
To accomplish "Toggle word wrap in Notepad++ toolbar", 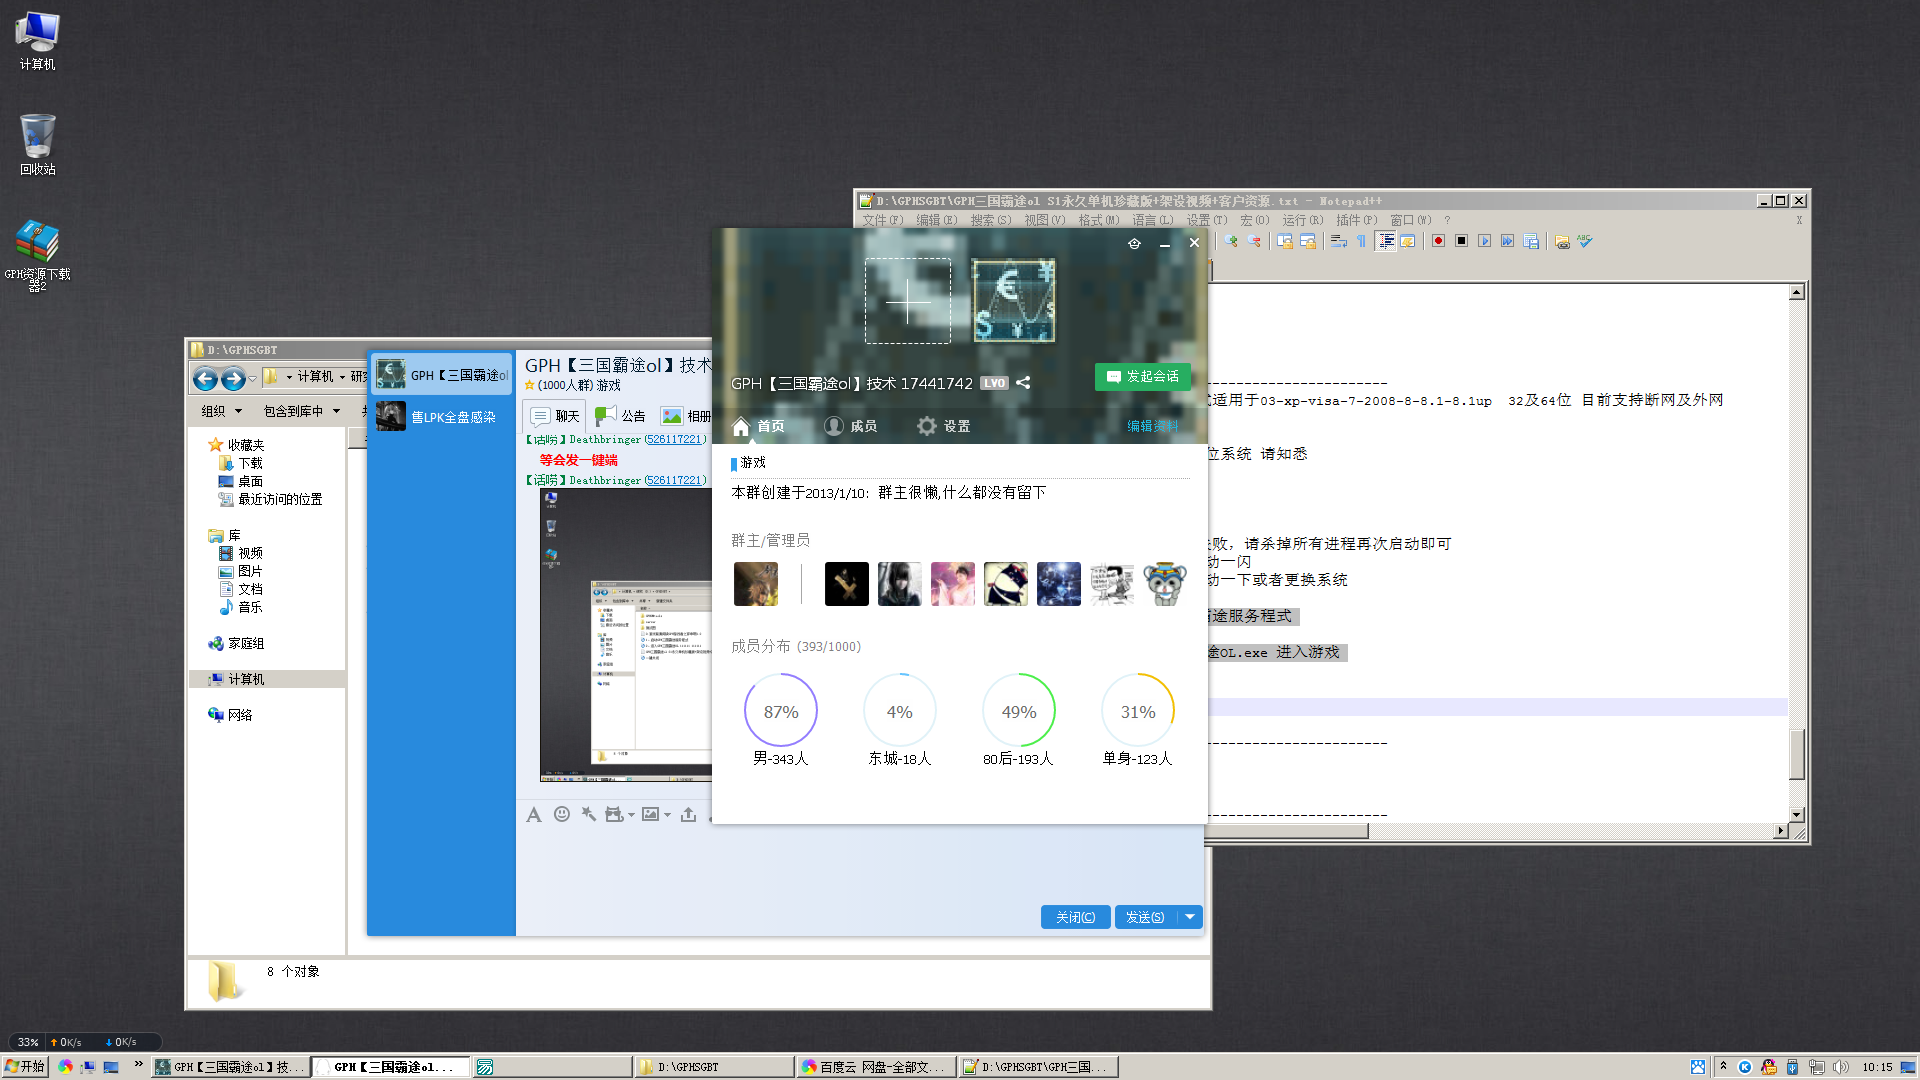I will 1338,241.
